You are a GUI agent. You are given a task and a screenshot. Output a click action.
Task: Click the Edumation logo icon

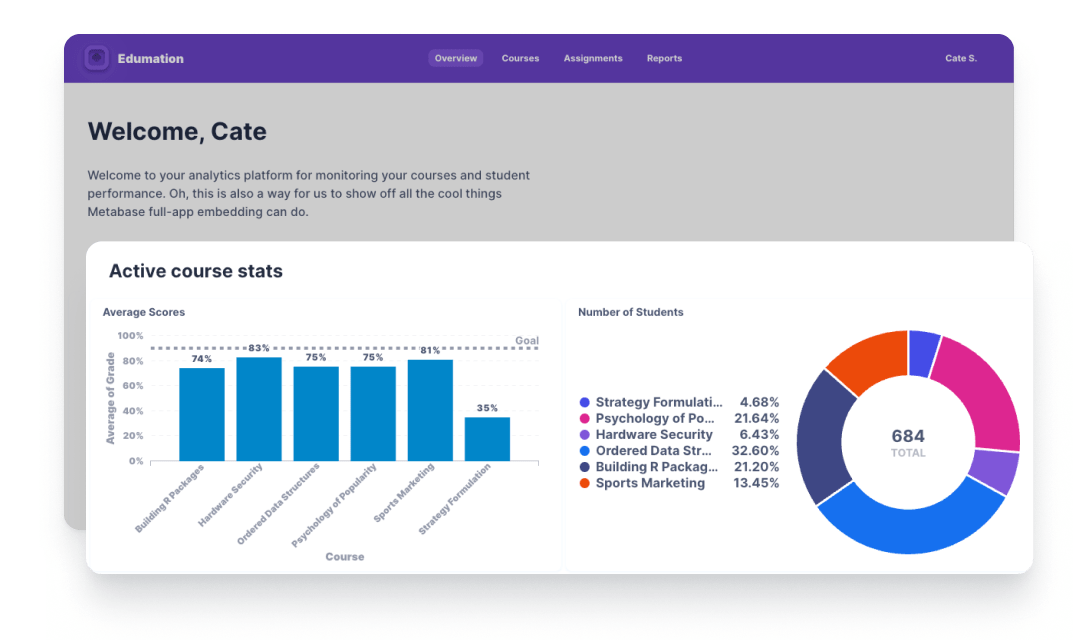(96, 58)
